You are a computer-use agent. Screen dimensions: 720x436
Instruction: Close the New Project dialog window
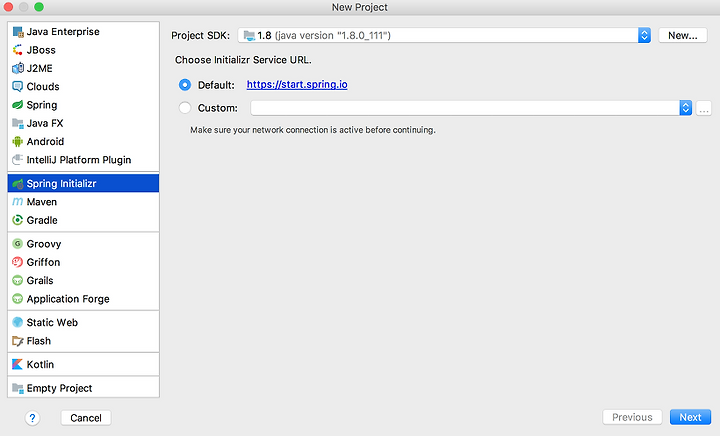8,7
